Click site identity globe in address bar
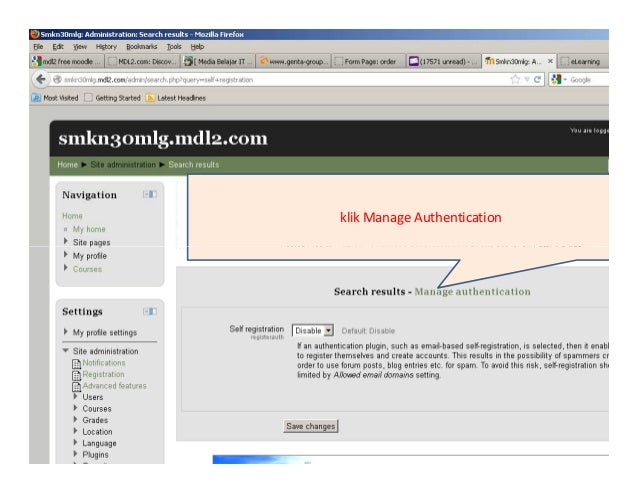 57,79
